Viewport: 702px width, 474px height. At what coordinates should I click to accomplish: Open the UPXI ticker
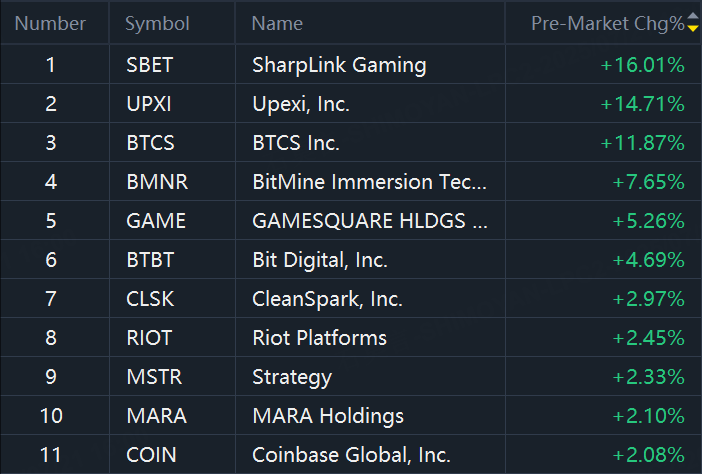point(149,104)
